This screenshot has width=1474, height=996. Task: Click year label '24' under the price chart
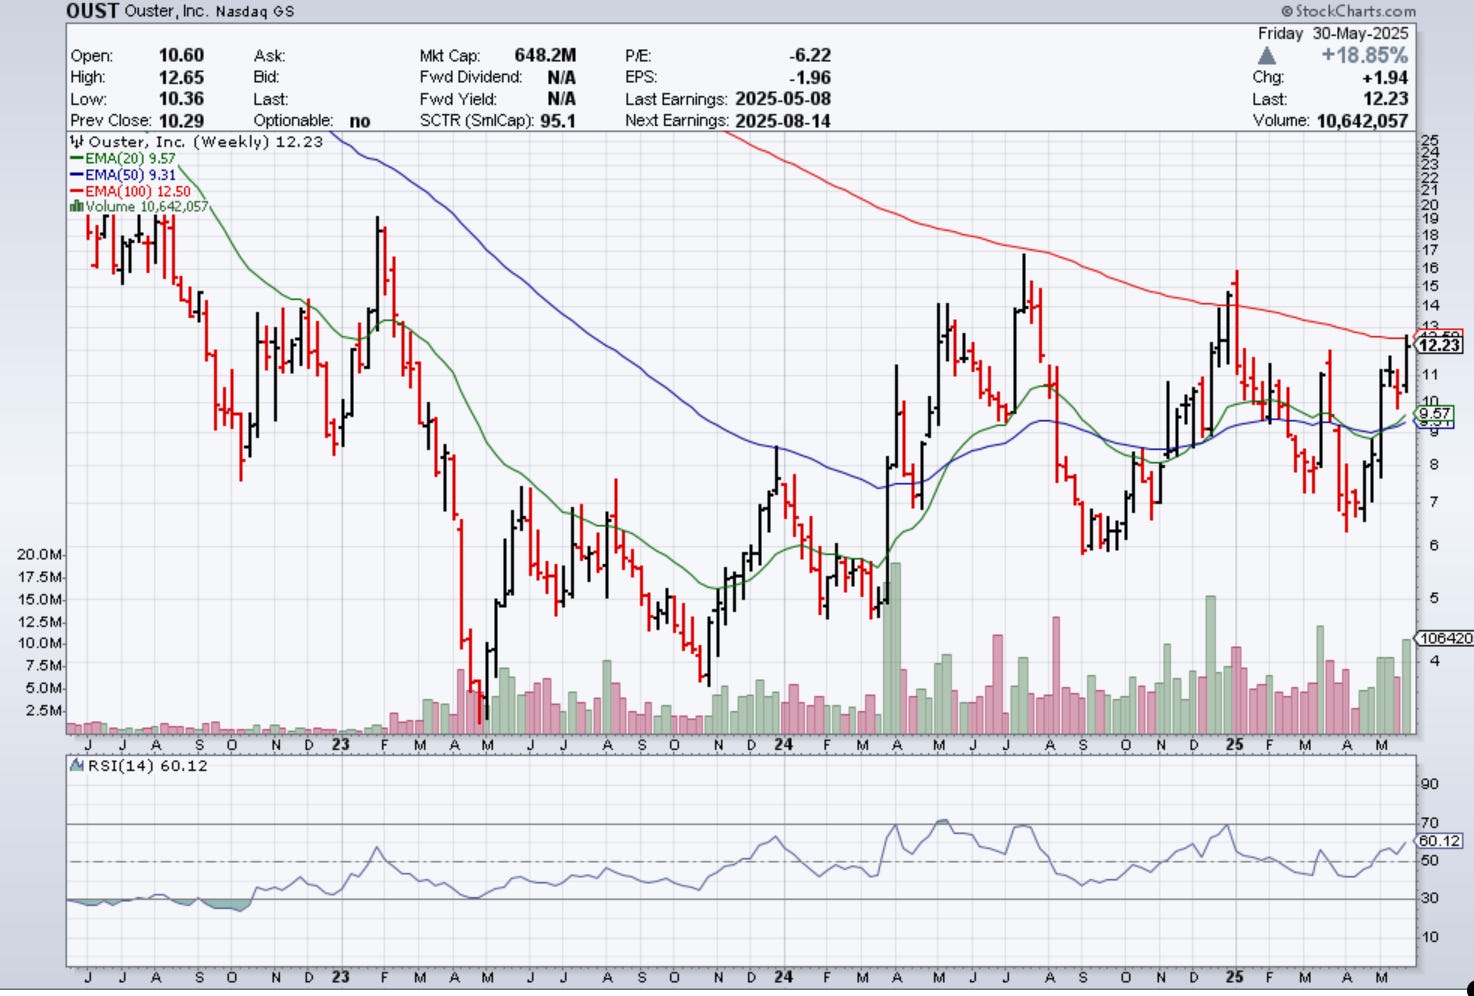click(783, 745)
